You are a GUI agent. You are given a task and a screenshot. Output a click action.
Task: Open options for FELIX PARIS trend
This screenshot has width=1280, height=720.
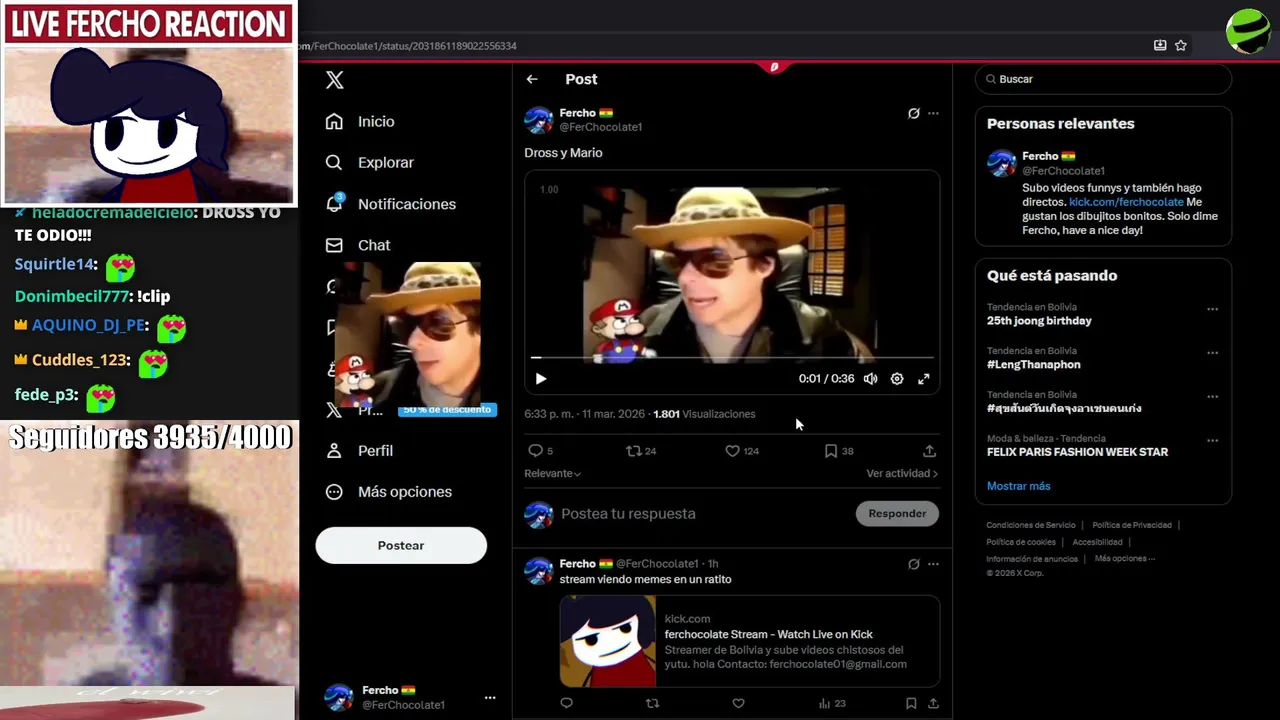point(1212,440)
